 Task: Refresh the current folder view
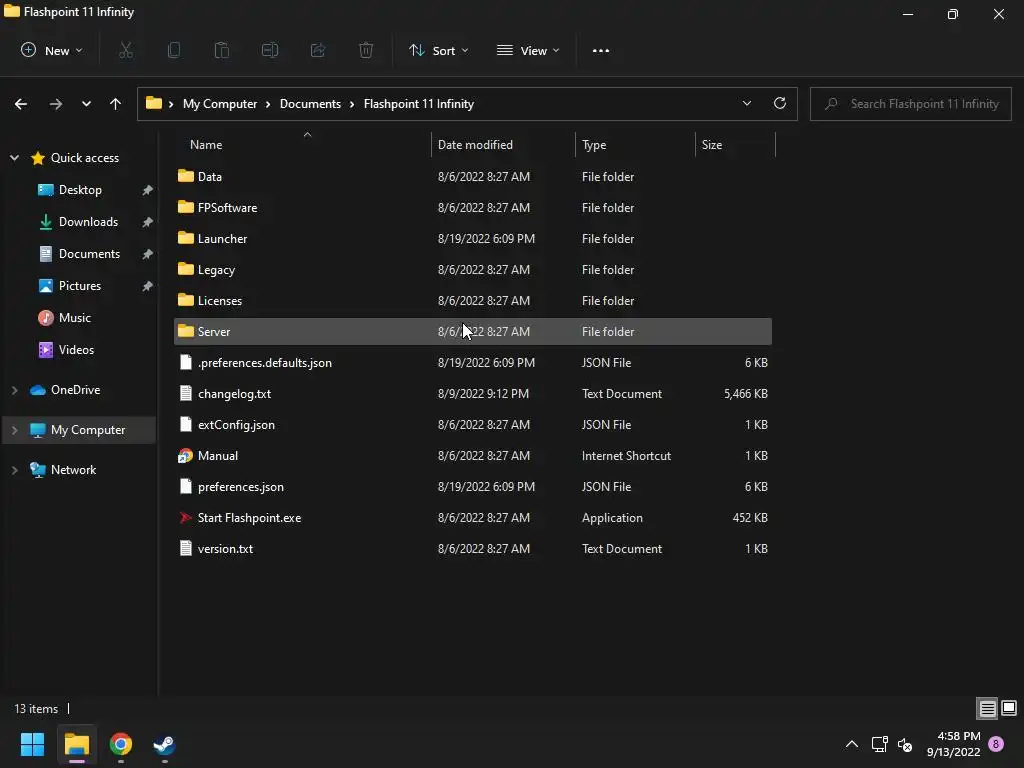[x=780, y=103]
